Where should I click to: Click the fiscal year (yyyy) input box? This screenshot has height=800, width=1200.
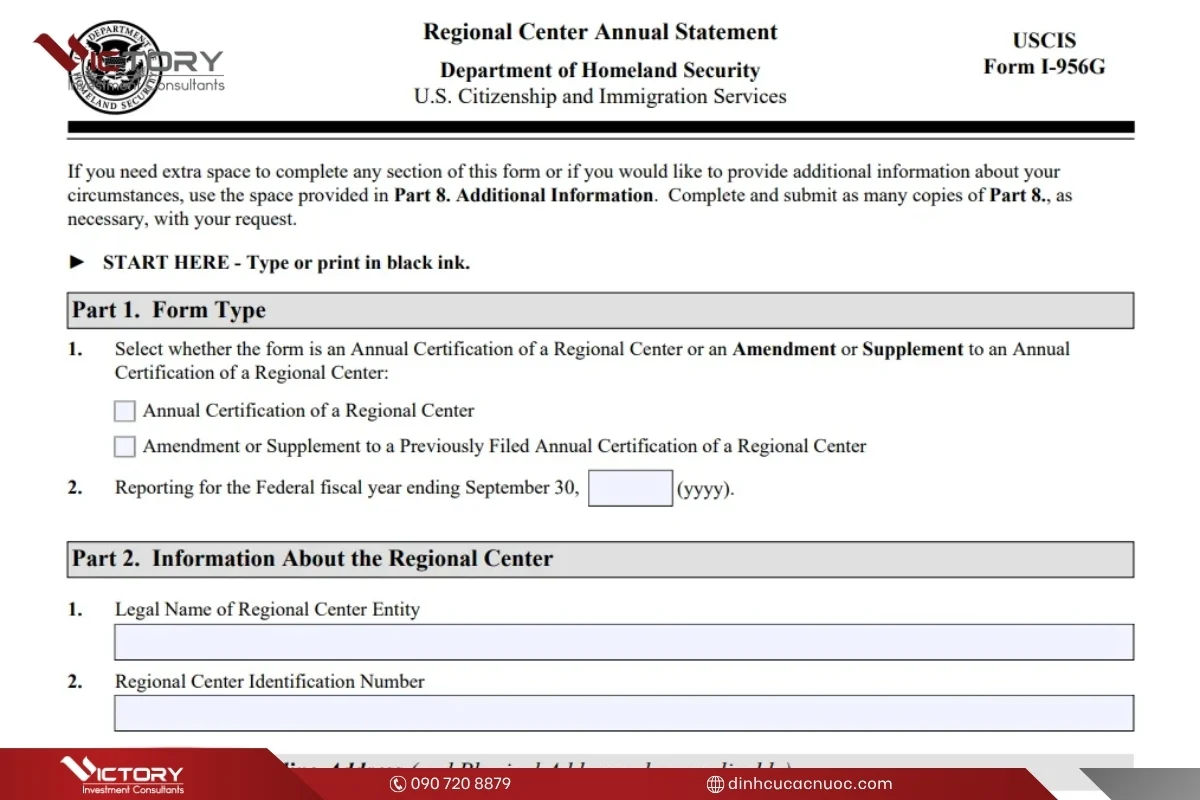[630, 489]
